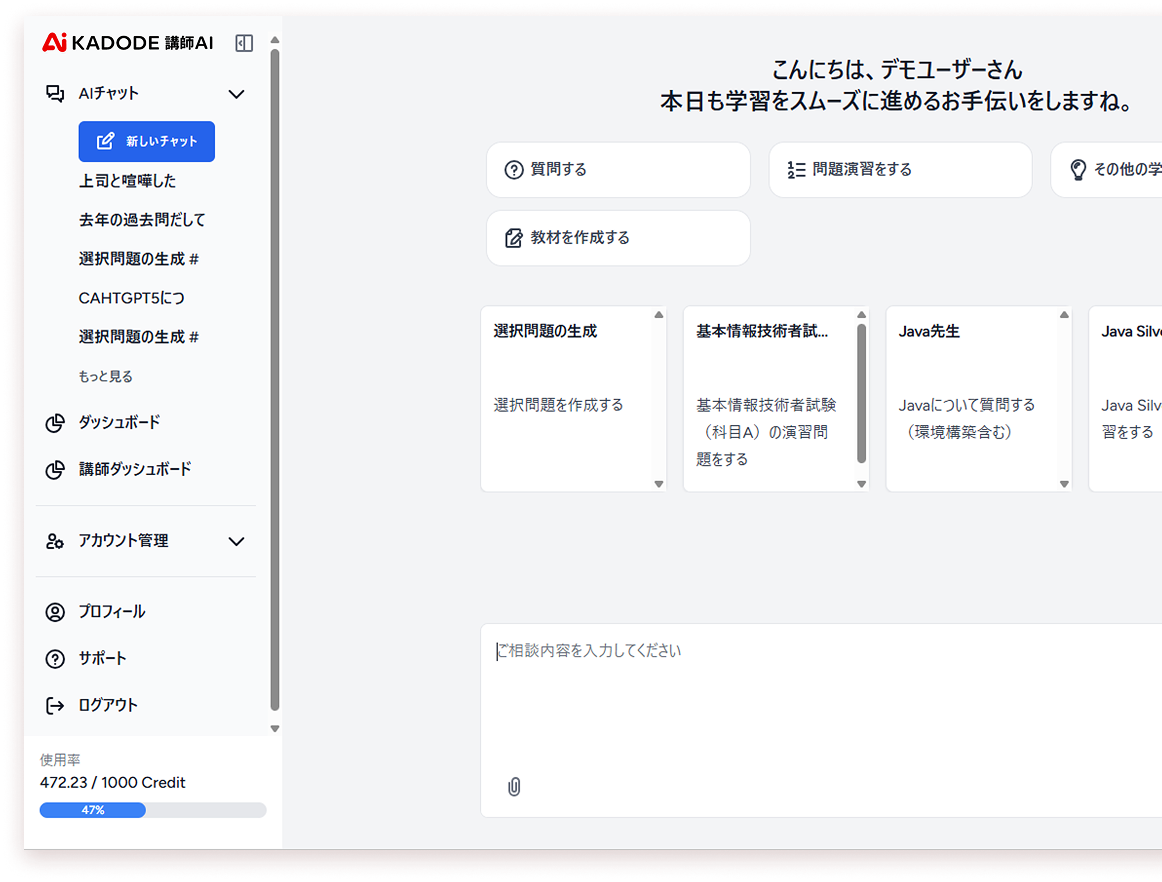Screen dimensions: 1162x882
Task: Click the dashboard pie chart icon
Action: point(55,423)
